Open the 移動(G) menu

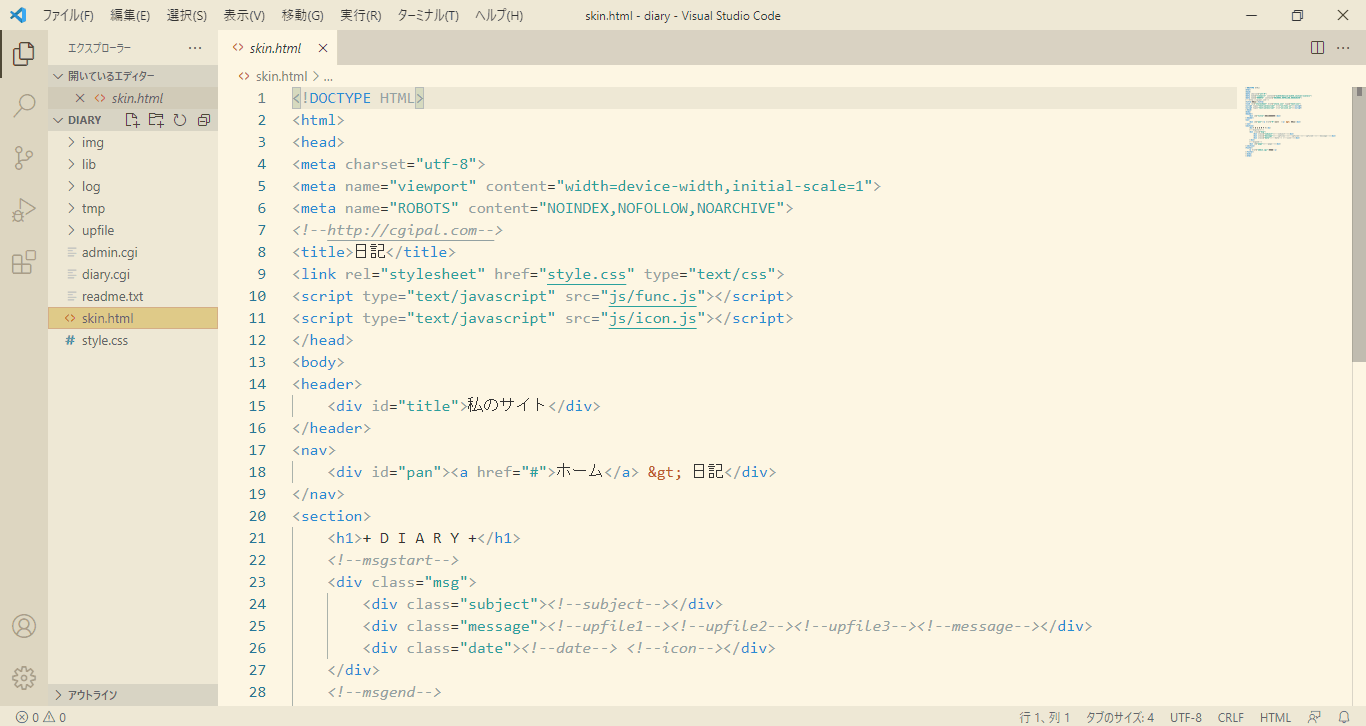click(x=302, y=16)
